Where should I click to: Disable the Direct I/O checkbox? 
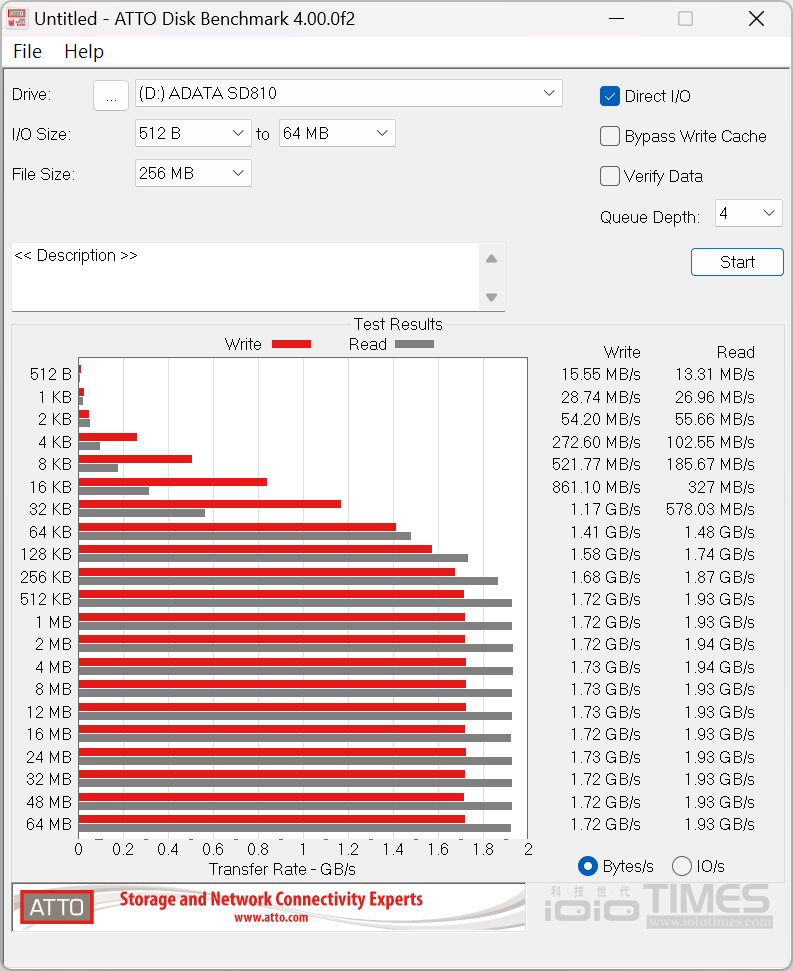(x=610, y=96)
